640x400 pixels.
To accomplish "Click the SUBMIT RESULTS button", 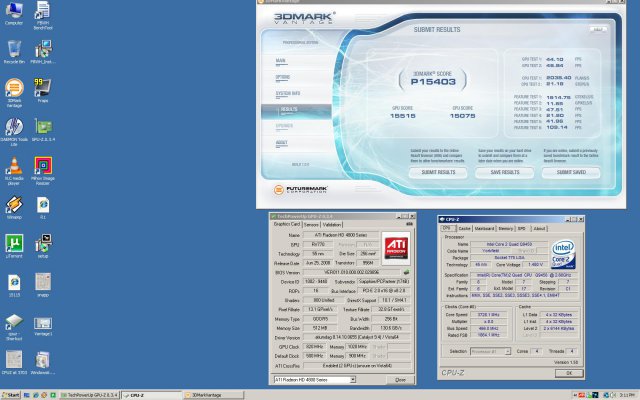I will [438, 173].
